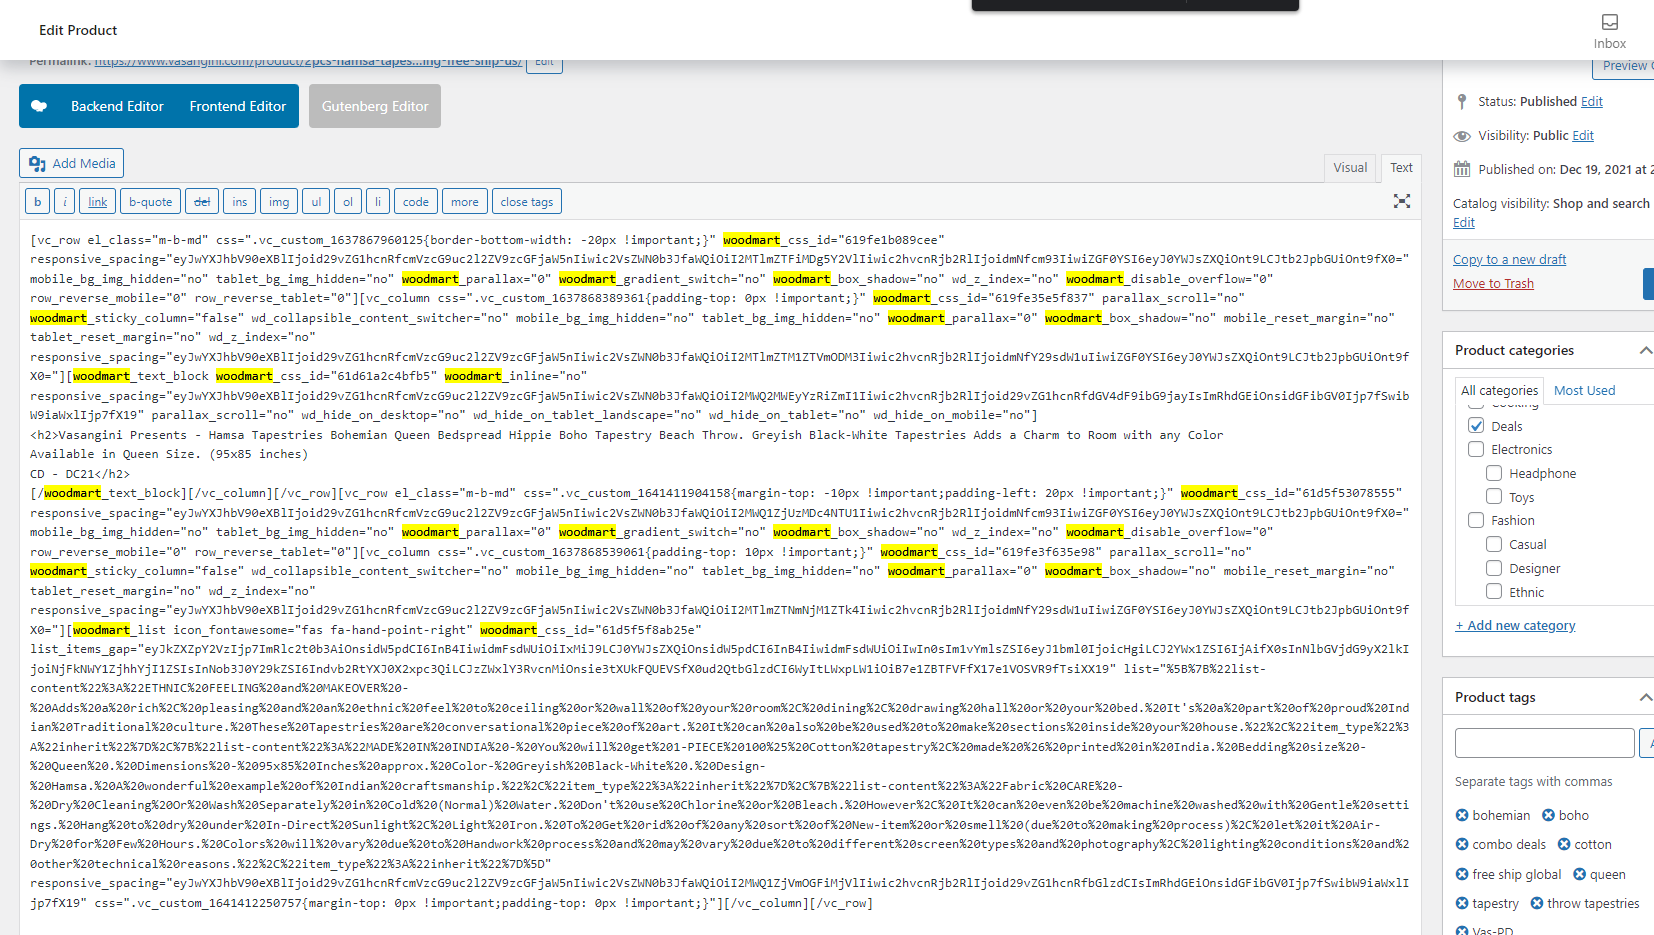Switch to the Visual editor tab
The image size is (1654, 935).
coord(1350,168)
